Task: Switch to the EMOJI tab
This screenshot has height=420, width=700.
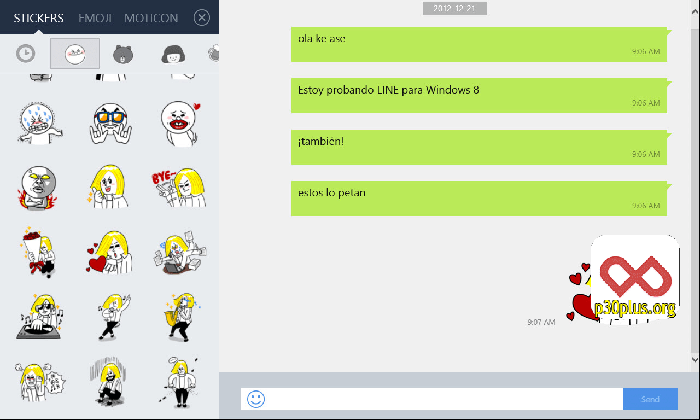Action: (95, 18)
